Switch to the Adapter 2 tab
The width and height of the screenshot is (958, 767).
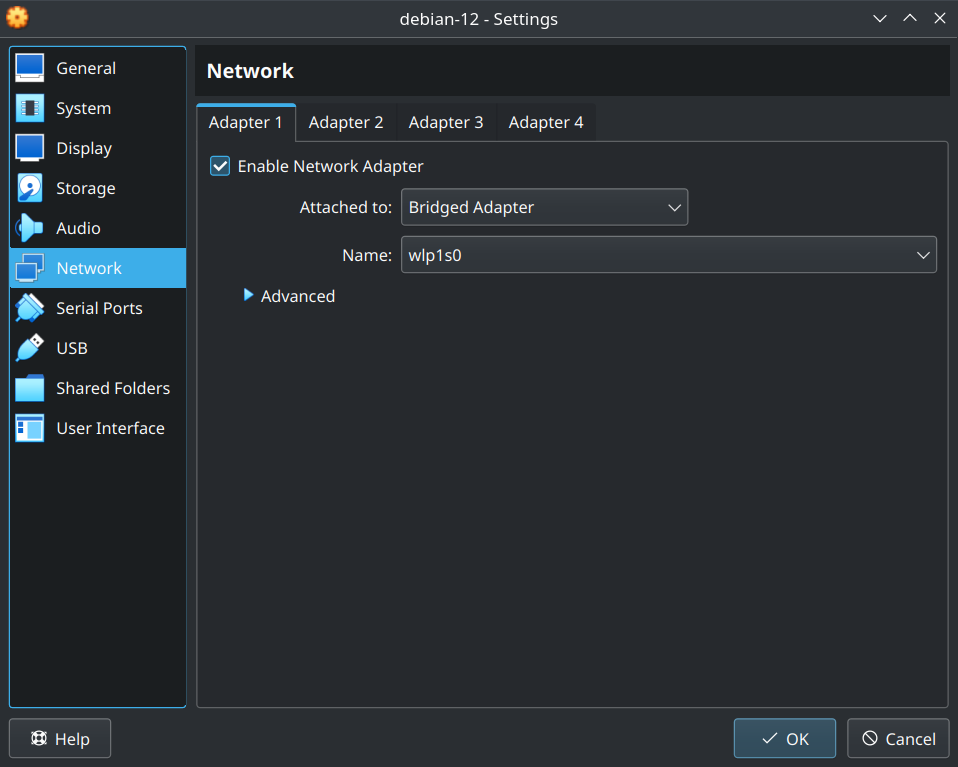coord(346,121)
